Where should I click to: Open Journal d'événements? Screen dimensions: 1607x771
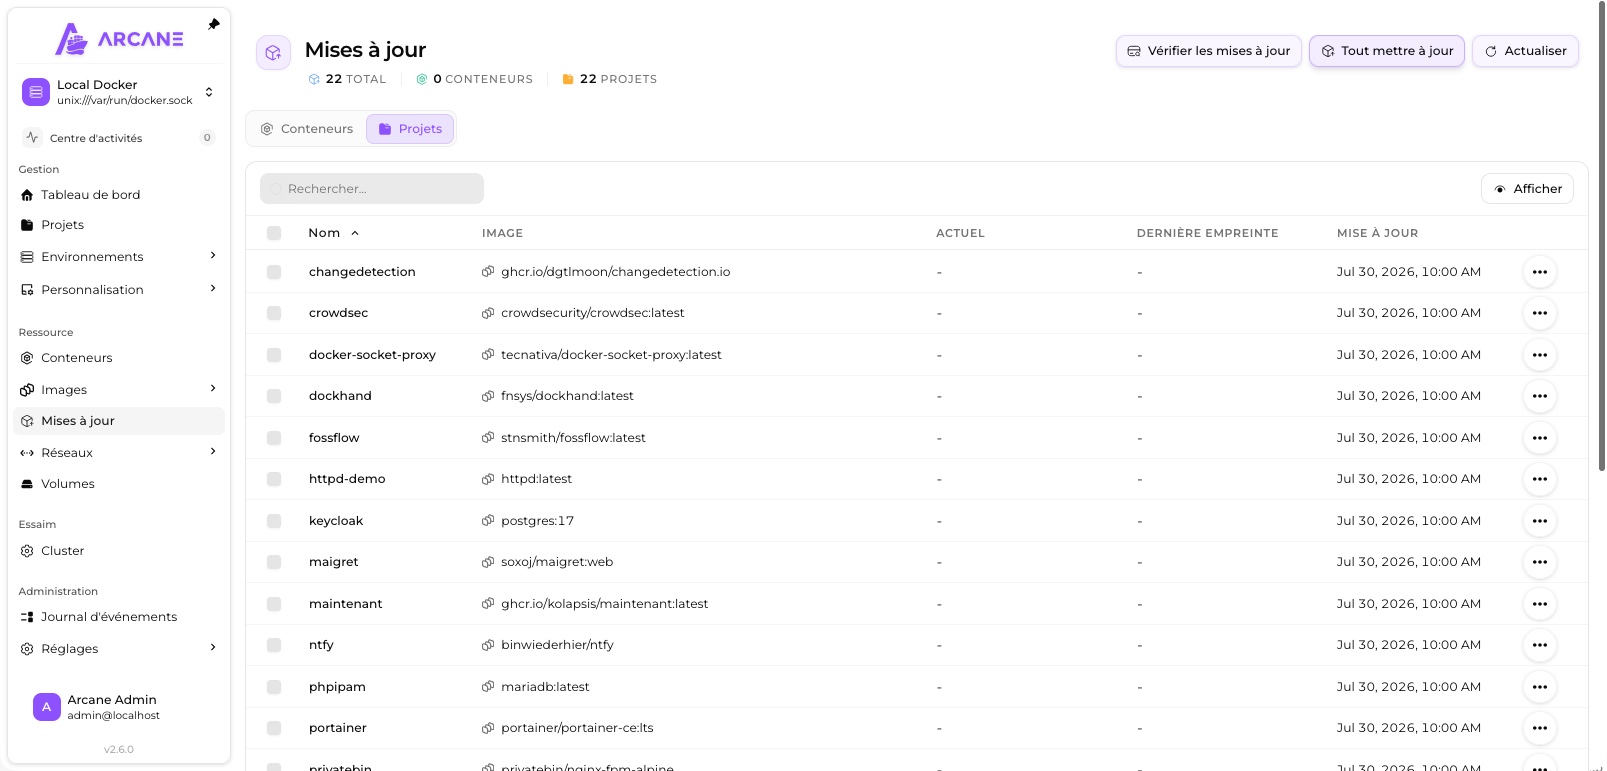coord(118,617)
